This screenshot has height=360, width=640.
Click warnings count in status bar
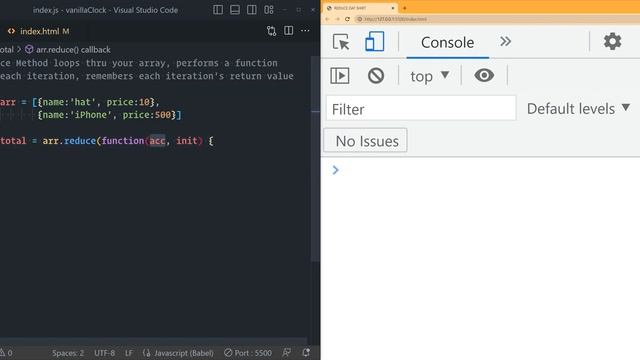click(x=6, y=353)
